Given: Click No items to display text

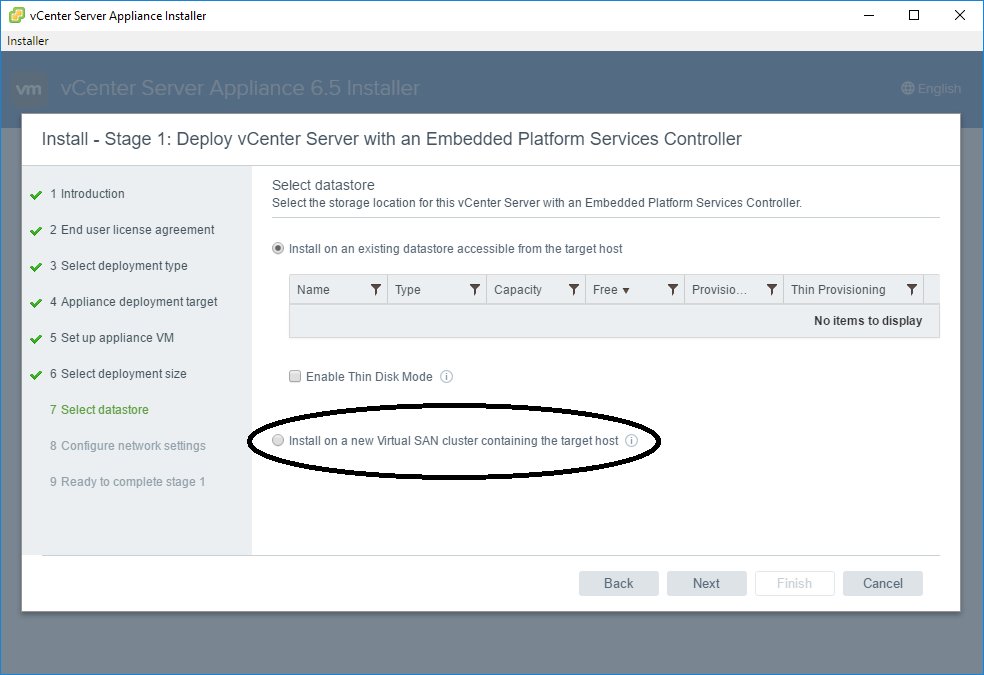Looking at the screenshot, I should tap(868, 321).
